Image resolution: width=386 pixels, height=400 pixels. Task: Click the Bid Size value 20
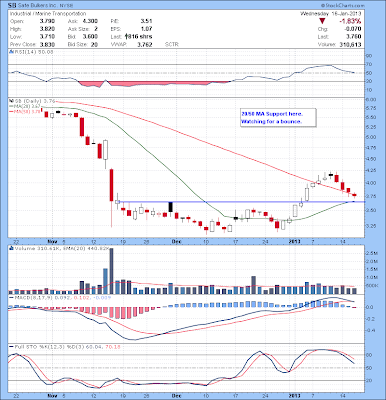click(94, 44)
